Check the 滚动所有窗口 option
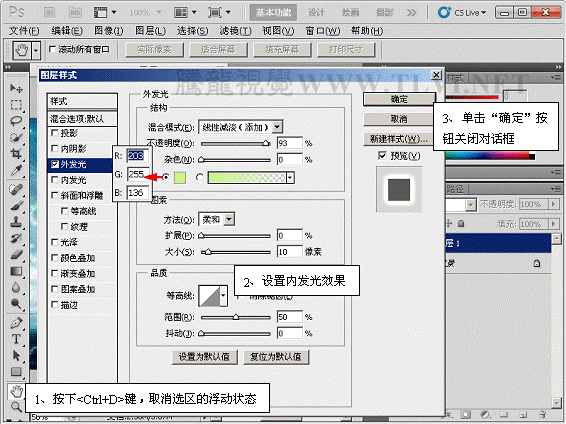566x424 pixels. click(x=52, y=49)
